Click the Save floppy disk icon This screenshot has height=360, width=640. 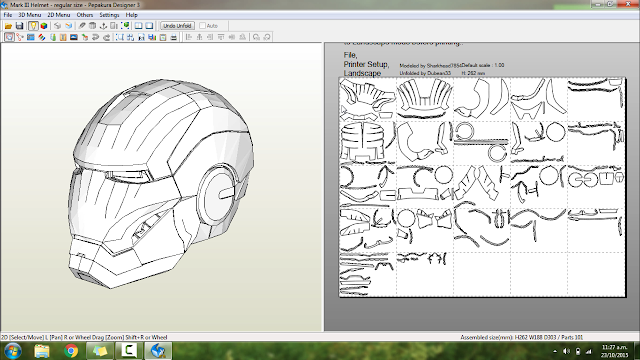19,26
